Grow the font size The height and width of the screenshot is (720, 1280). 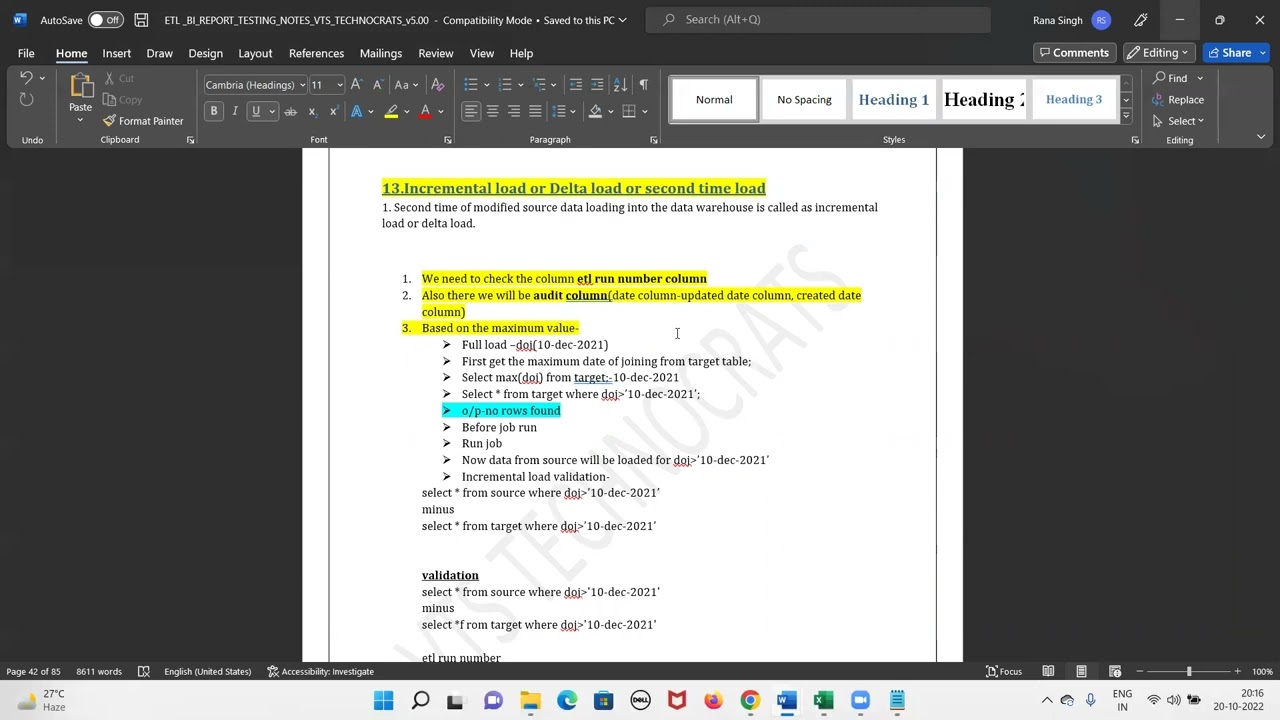click(356, 85)
